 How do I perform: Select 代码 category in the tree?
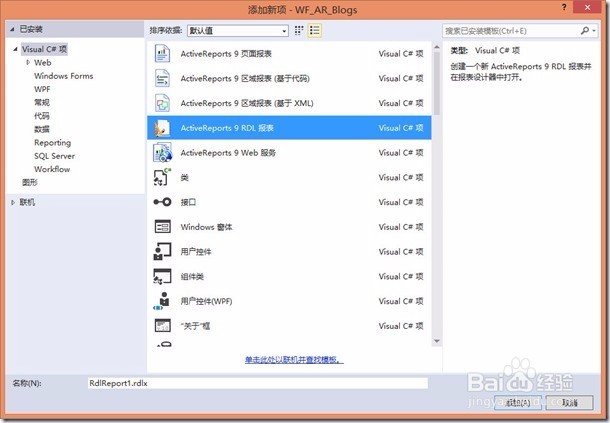coord(42,116)
